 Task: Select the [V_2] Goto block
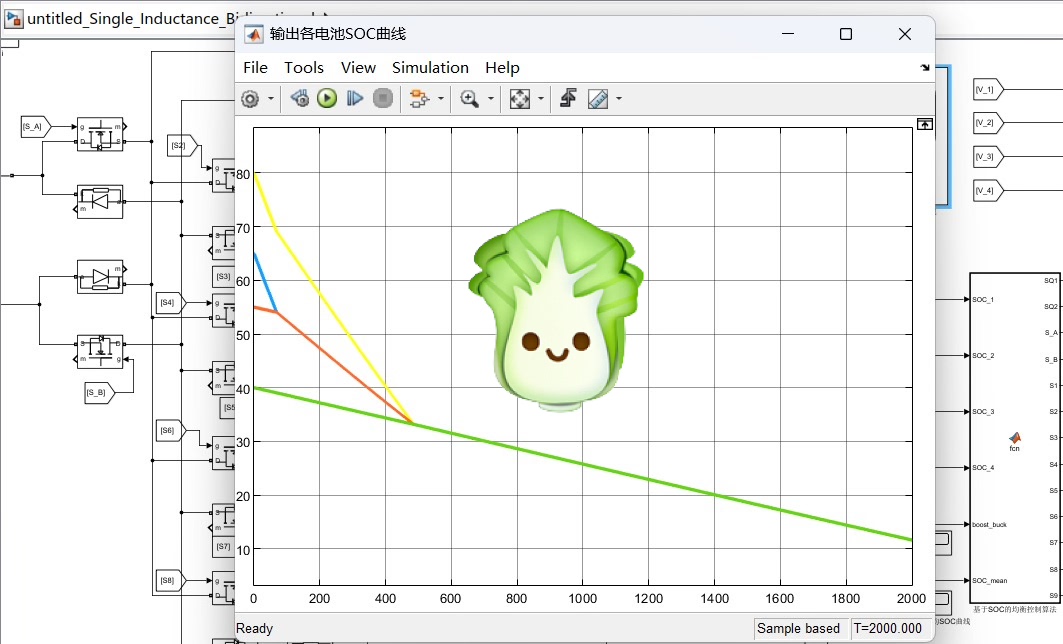pos(988,123)
